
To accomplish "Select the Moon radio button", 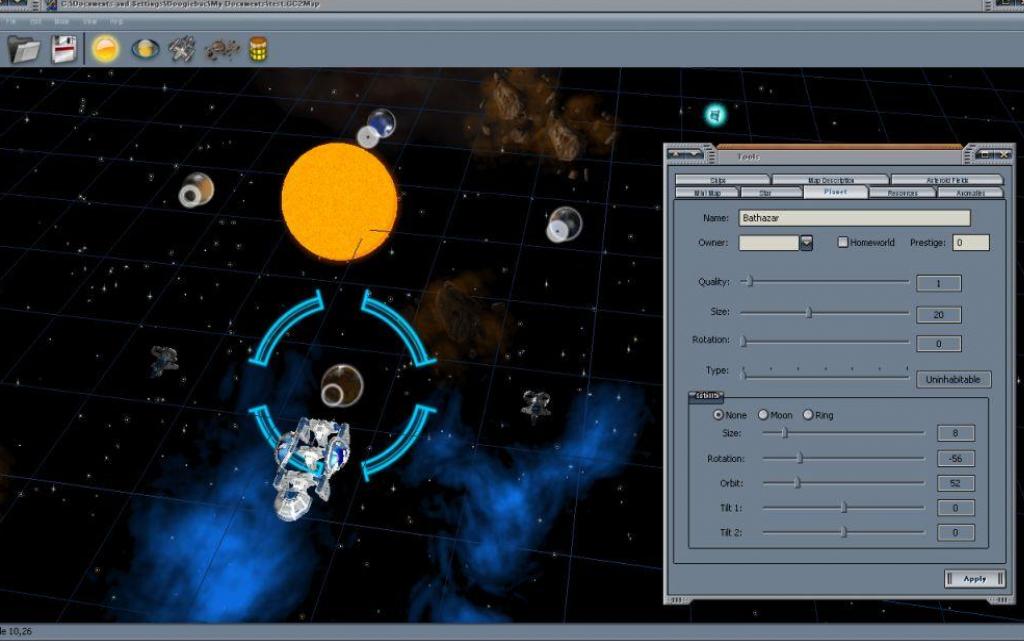I will 763,414.
